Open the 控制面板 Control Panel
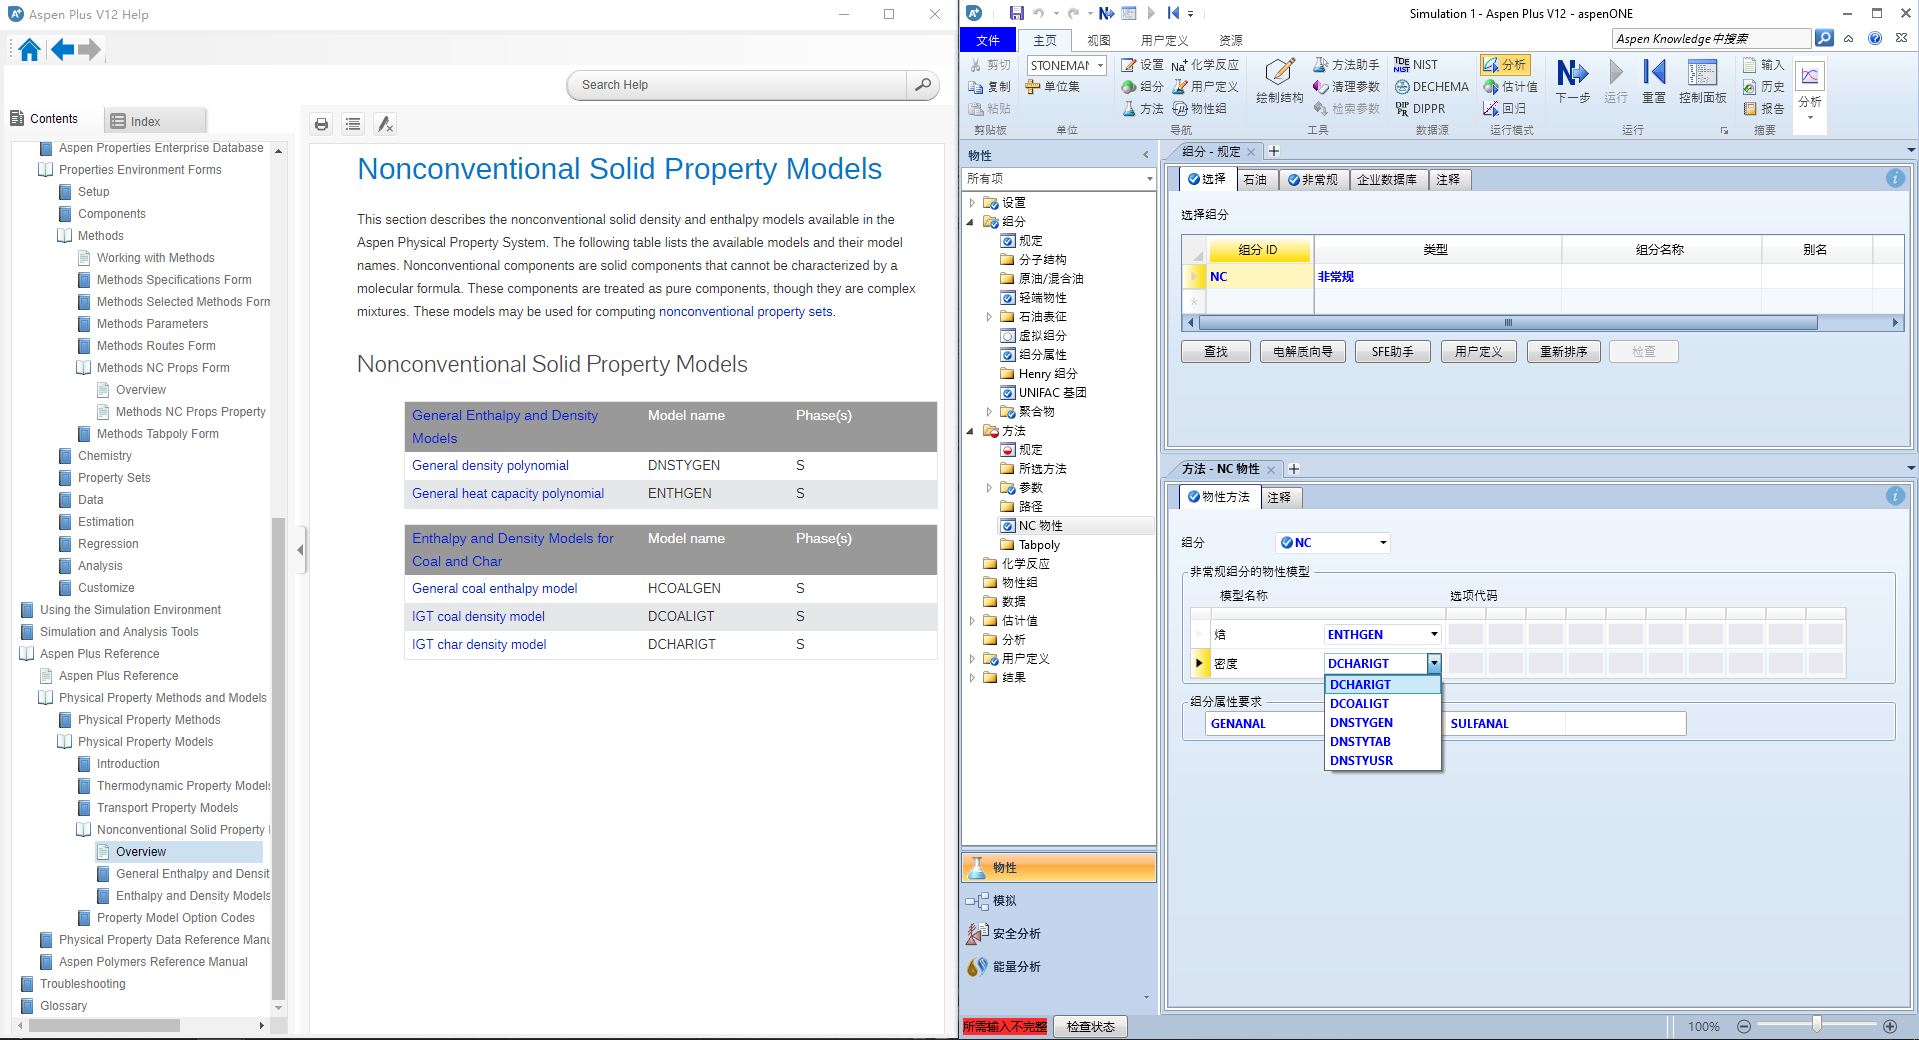 (x=1702, y=81)
